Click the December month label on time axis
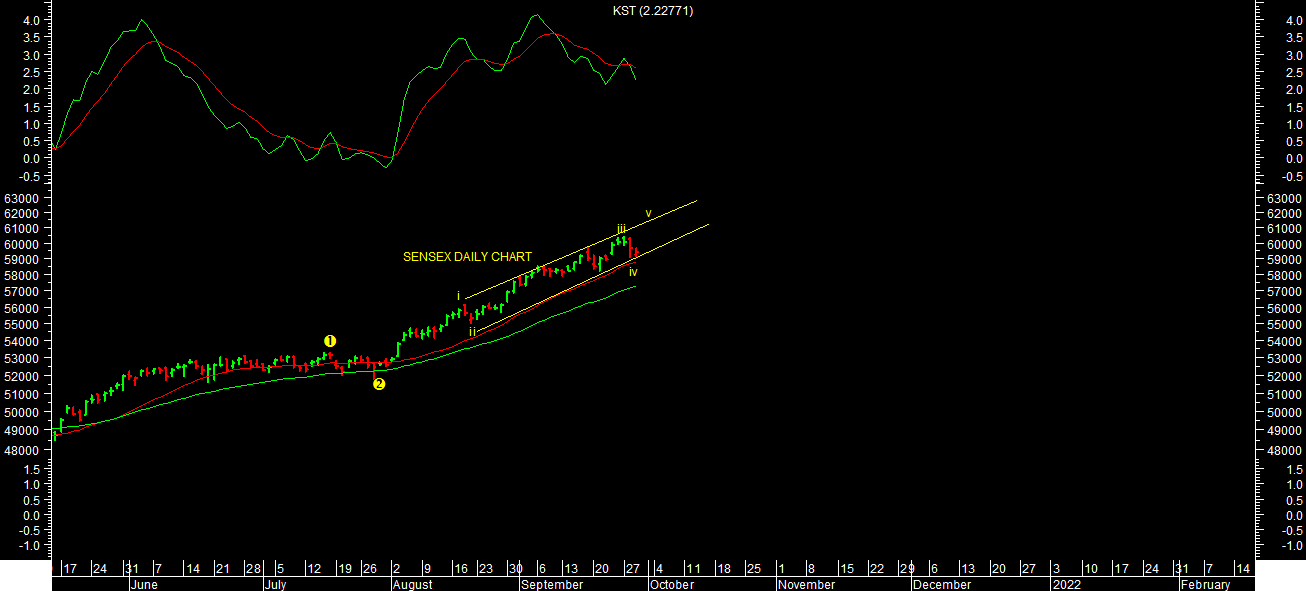 point(942,584)
